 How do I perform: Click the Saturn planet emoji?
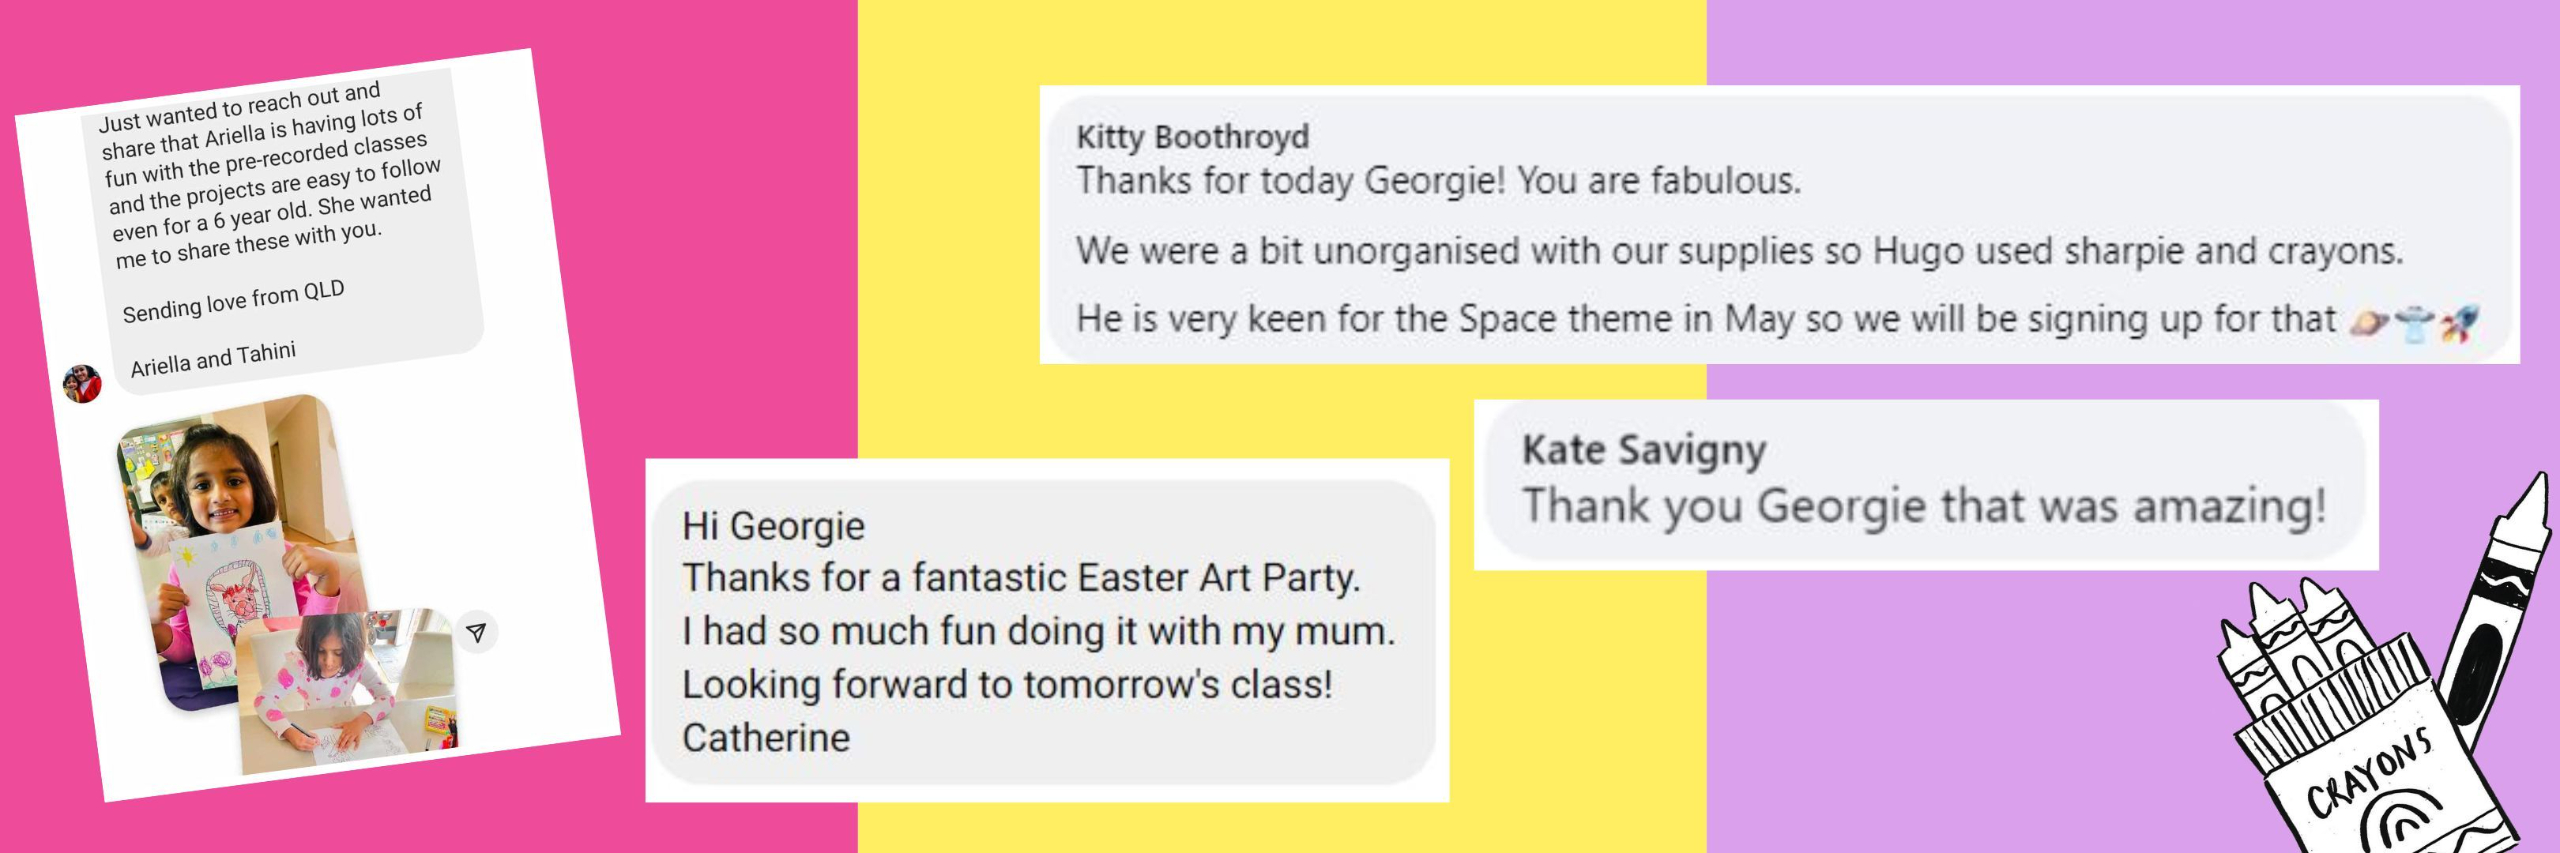2369,323
